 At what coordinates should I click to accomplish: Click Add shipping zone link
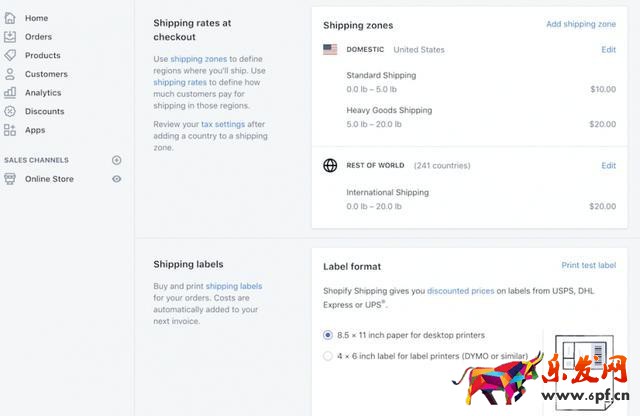[580, 24]
